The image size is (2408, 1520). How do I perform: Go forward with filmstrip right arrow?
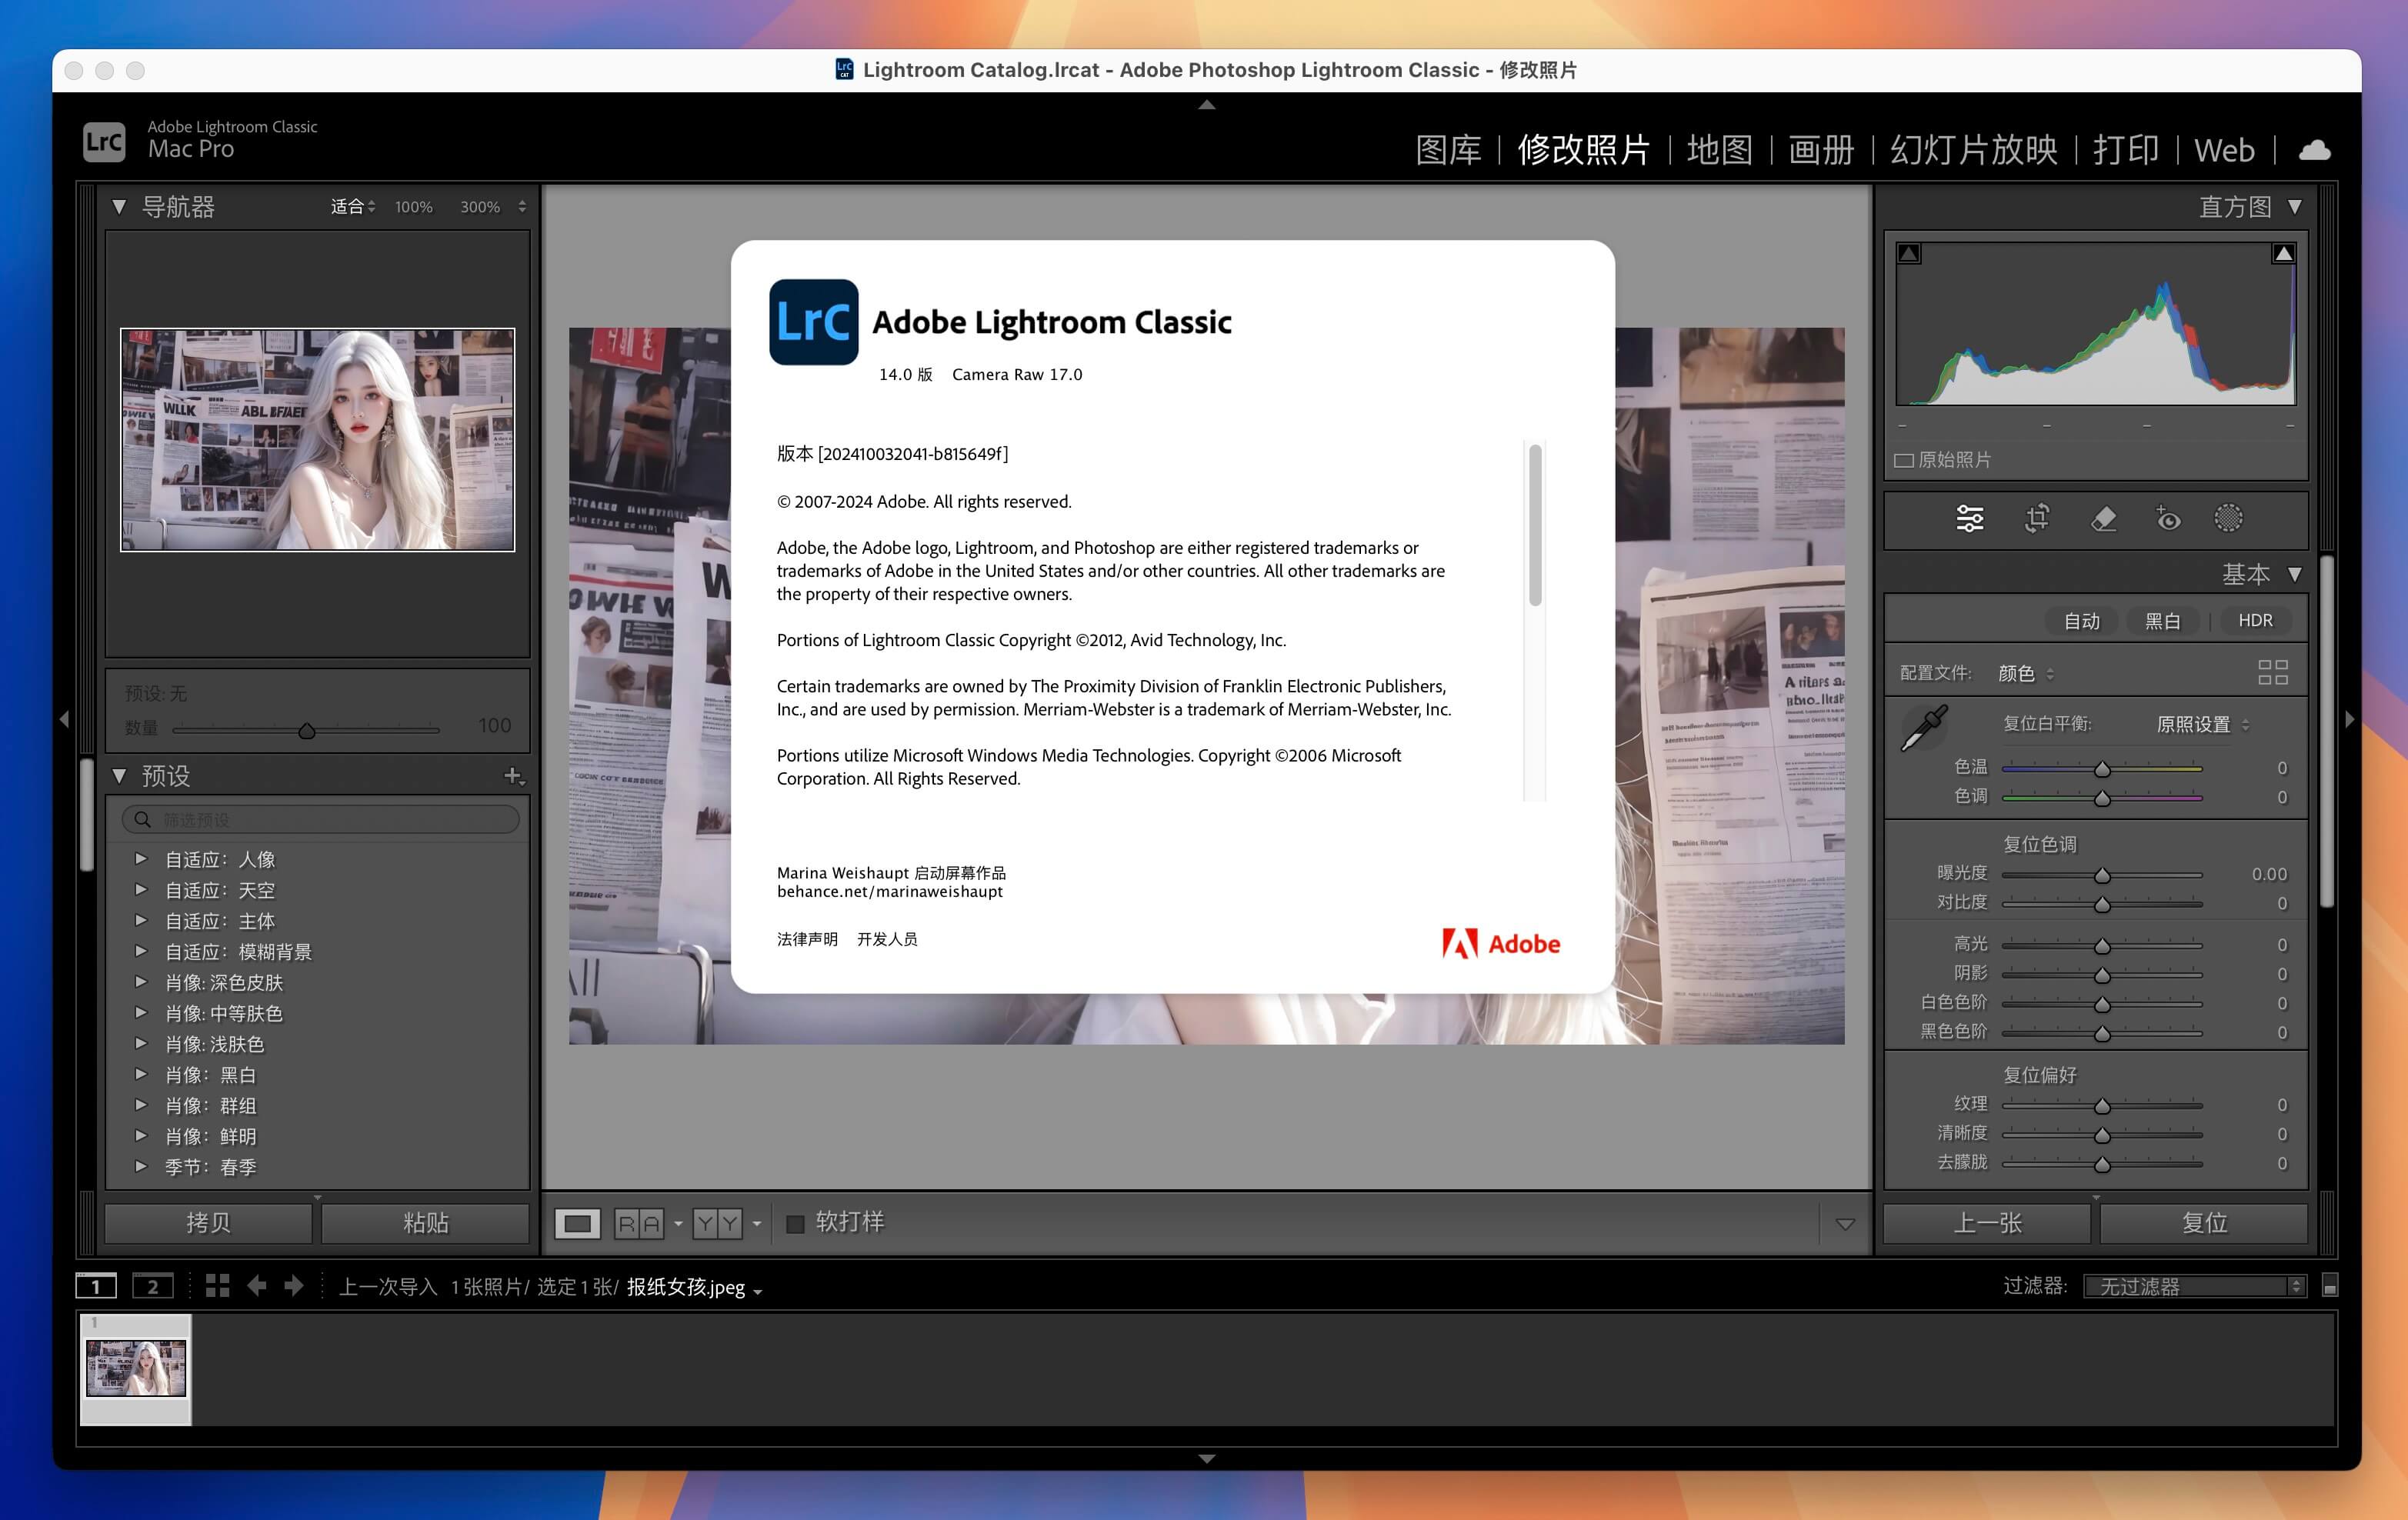pos(294,1286)
